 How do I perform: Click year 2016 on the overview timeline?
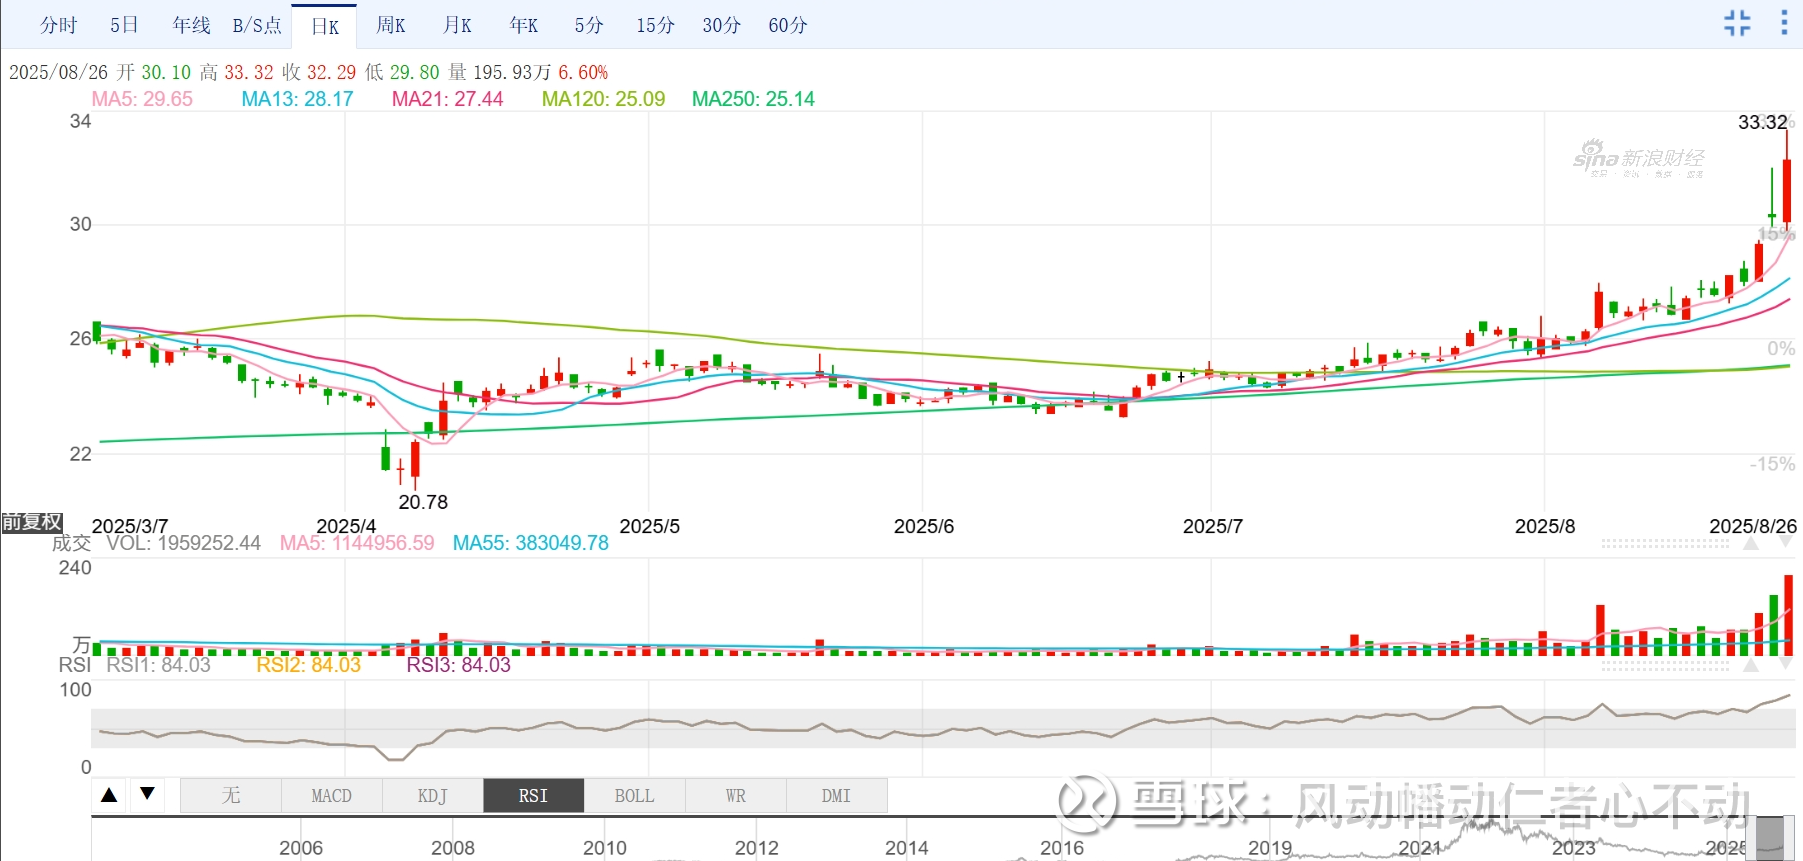tap(1062, 848)
